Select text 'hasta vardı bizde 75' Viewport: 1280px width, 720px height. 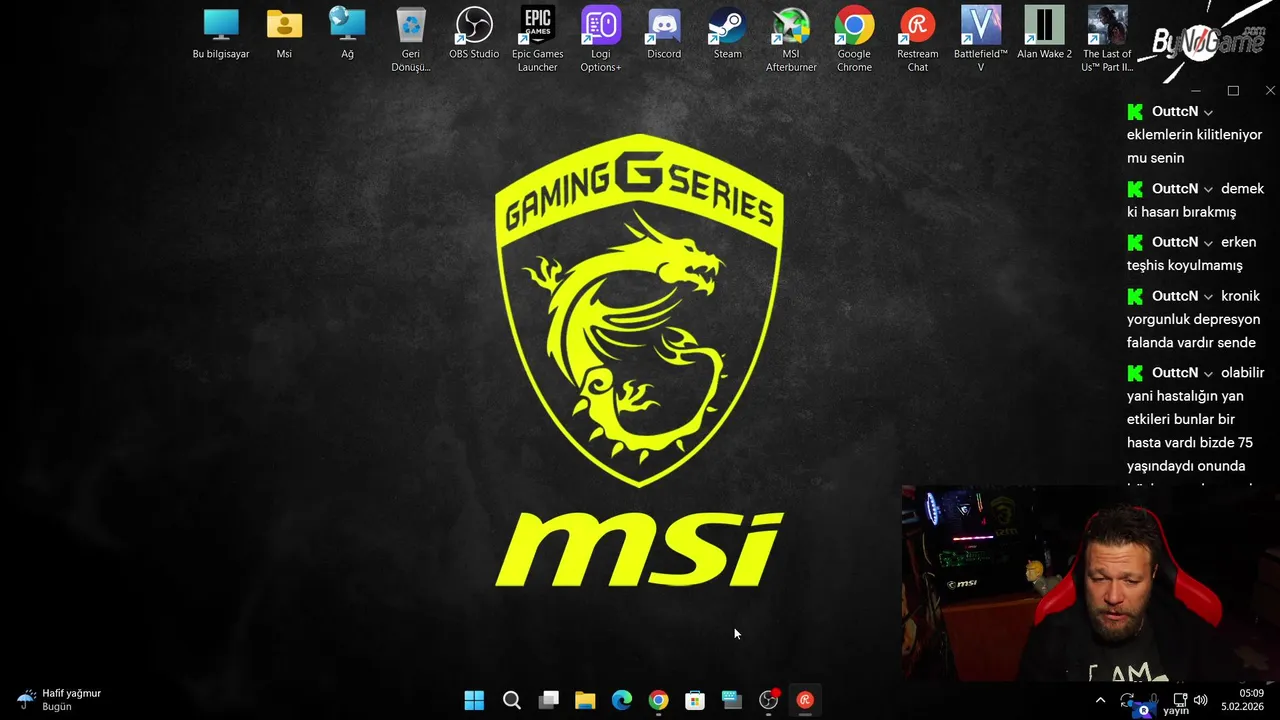point(1190,442)
